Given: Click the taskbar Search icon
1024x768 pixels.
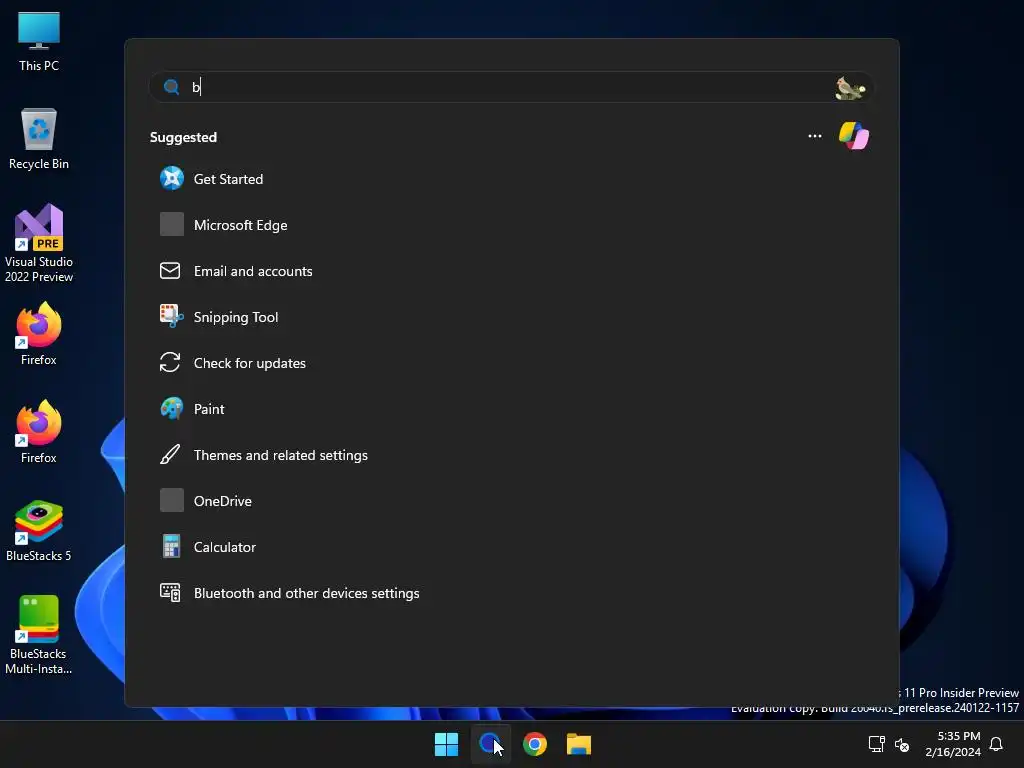Looking at the screenshot, I should pyautogui.click(x=490, y=744).
